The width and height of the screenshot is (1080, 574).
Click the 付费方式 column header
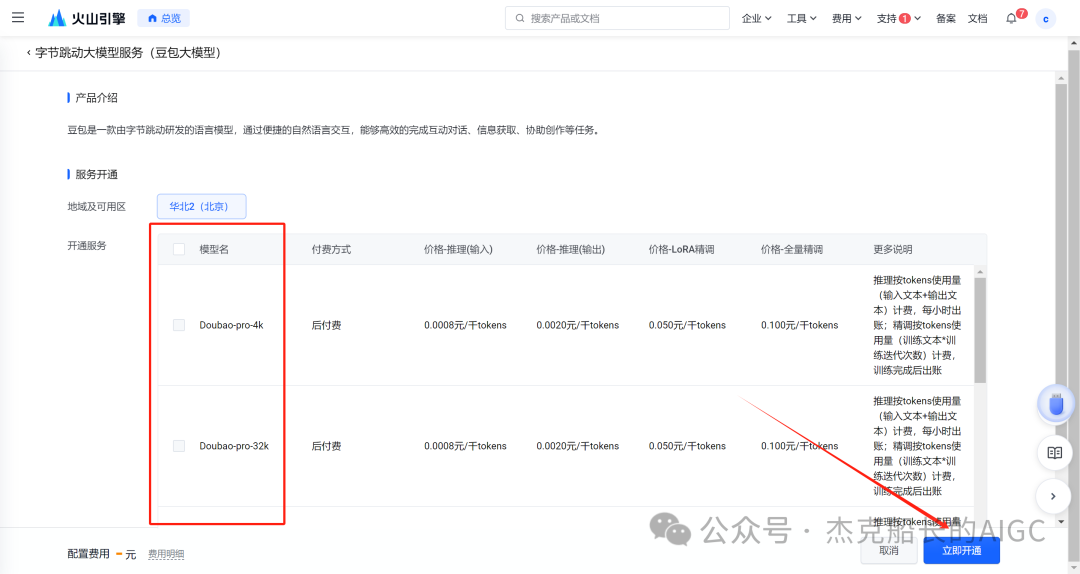pos(331,249)
